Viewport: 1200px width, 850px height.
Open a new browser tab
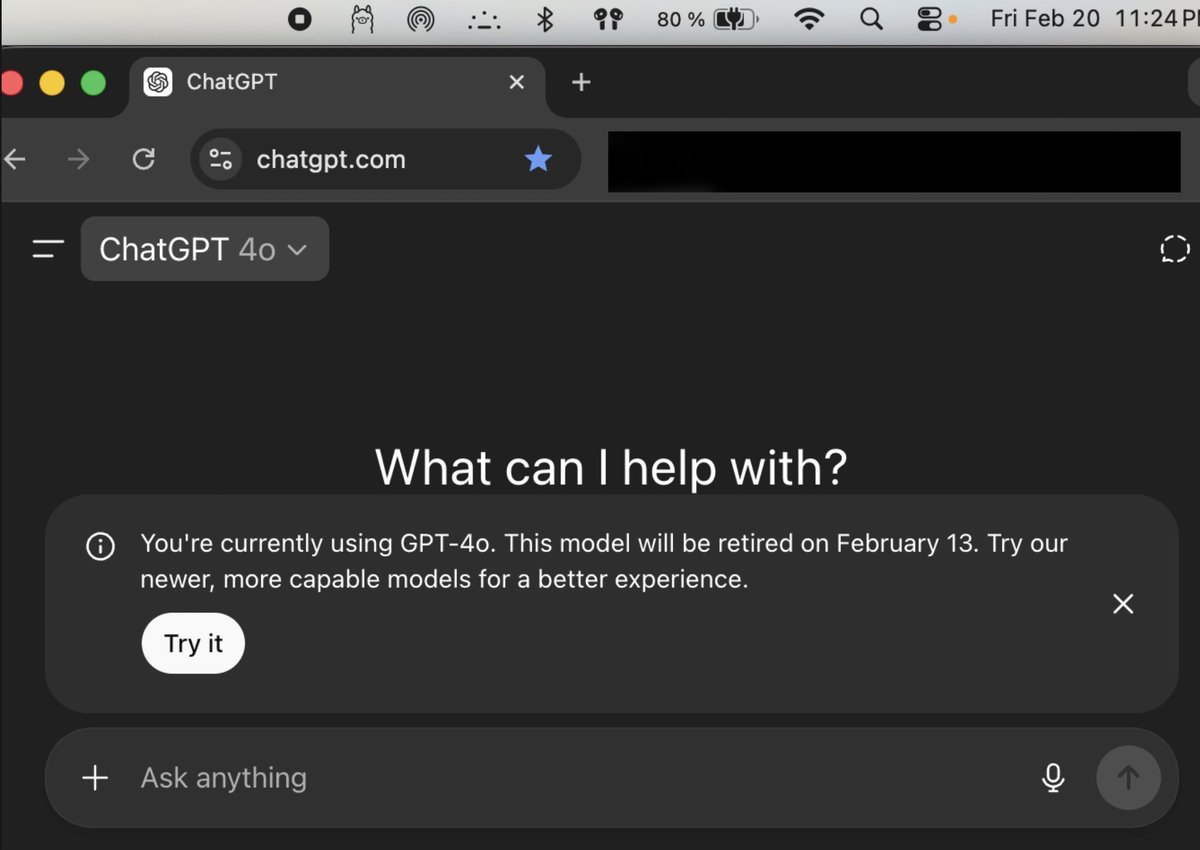coord(581,82)
